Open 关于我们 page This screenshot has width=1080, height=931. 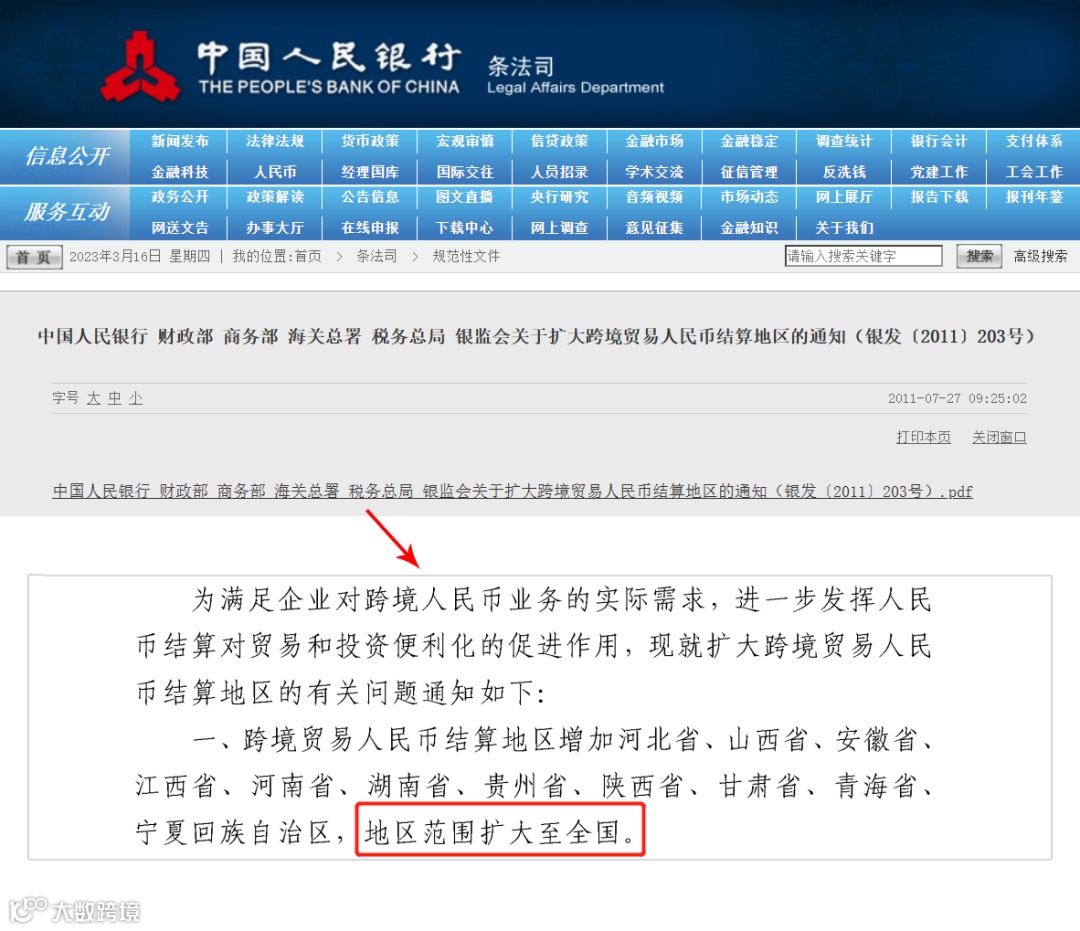(844, 227)
